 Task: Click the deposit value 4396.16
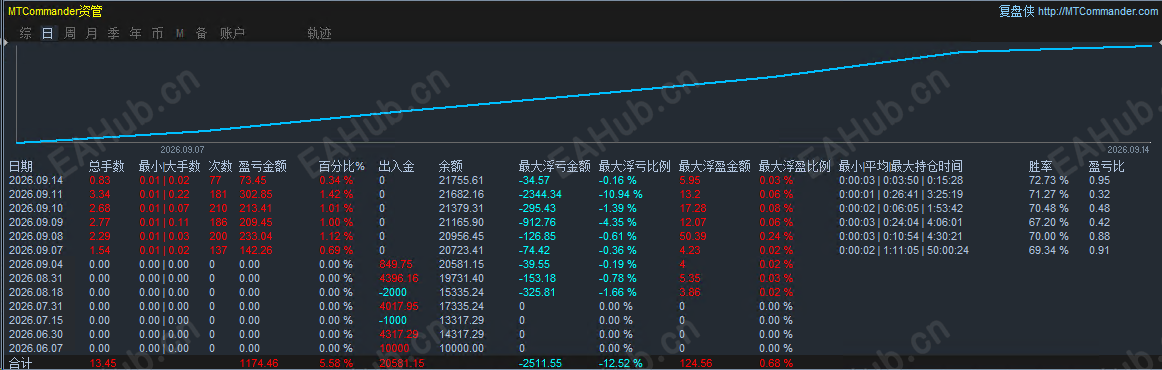(399, 278)
